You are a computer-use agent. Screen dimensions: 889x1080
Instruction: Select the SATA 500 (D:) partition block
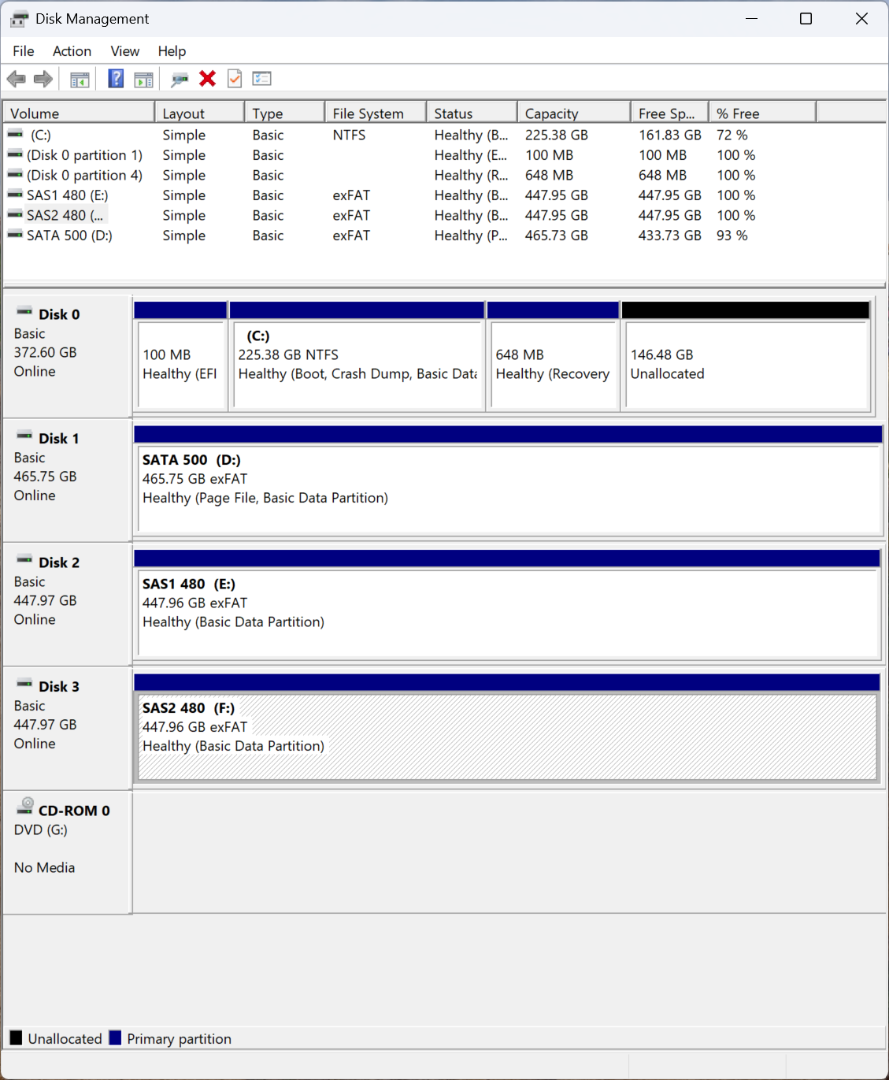tap(508, 480)
